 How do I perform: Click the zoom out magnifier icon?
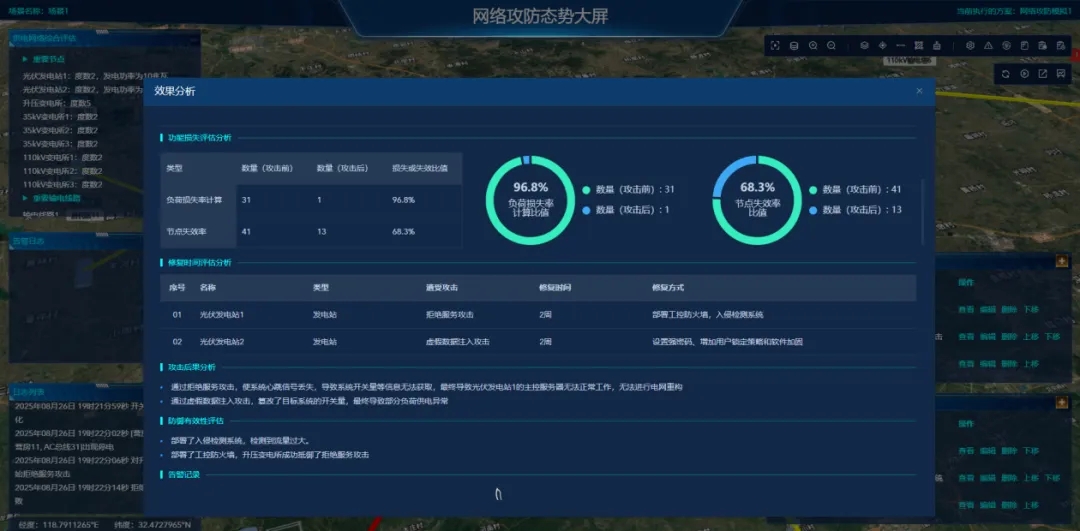(x=832, y=46)
